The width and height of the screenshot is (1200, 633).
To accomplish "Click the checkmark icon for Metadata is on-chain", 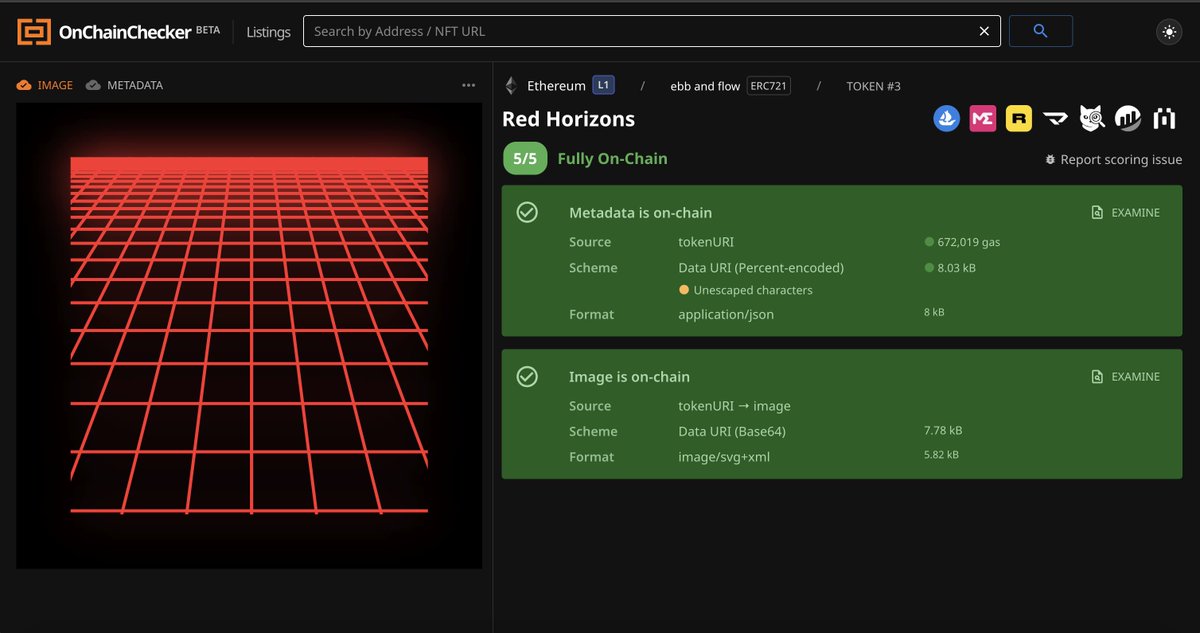I will [527, 212].
